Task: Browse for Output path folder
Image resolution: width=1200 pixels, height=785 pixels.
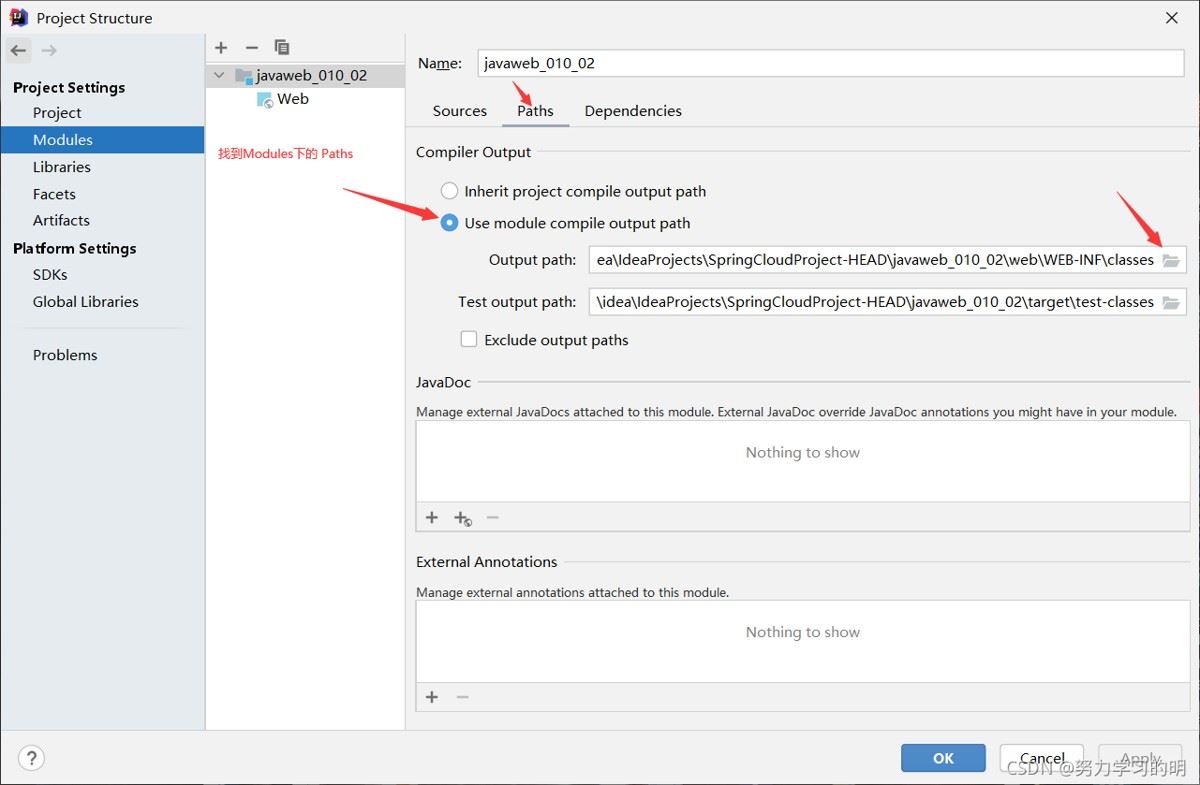Action: tap(1171, 260)
